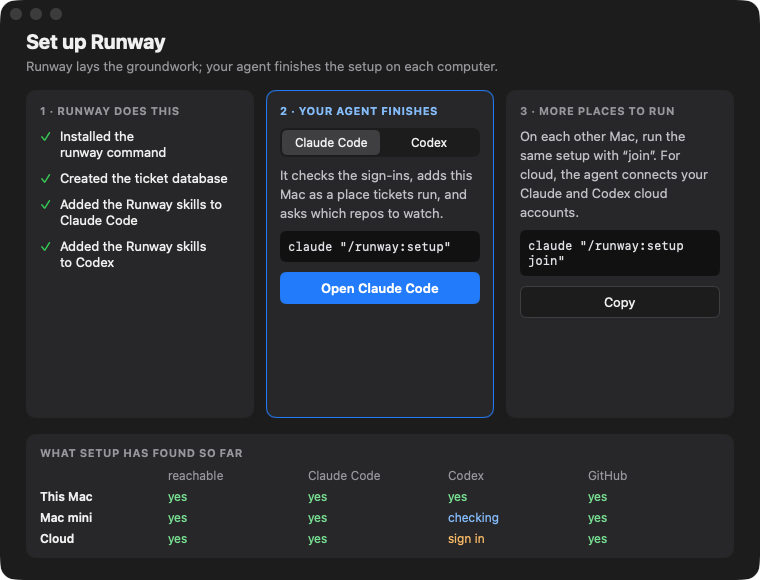Click Mac mini Claude Code "yes" value
The width and height of the screenshot is (760, 580).
[317, 517]
